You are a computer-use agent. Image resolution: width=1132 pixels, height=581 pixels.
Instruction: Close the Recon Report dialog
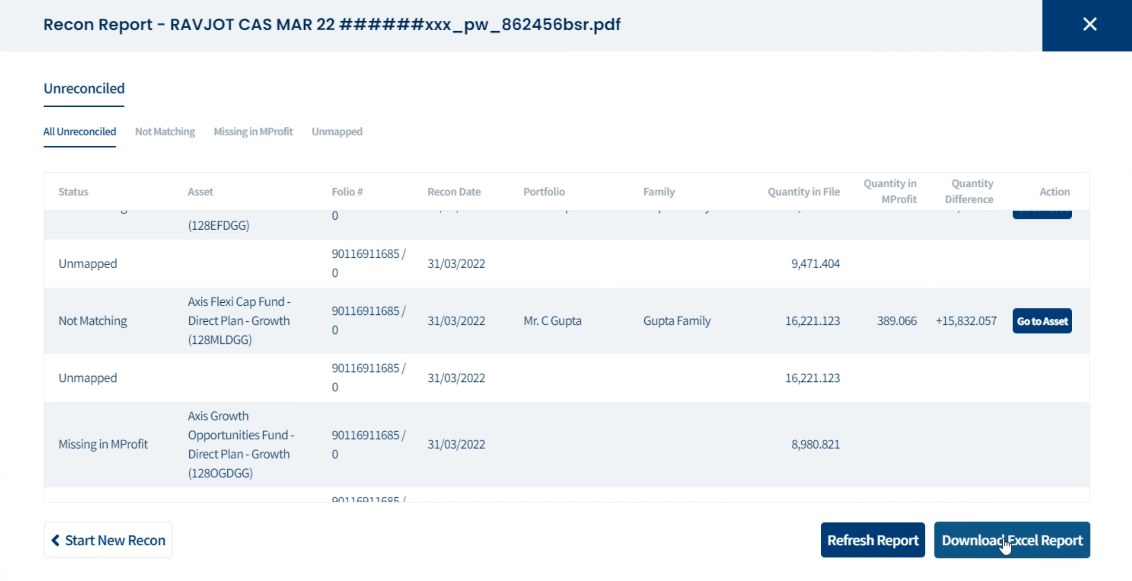pyautogui.click(x=1089, y=25)
